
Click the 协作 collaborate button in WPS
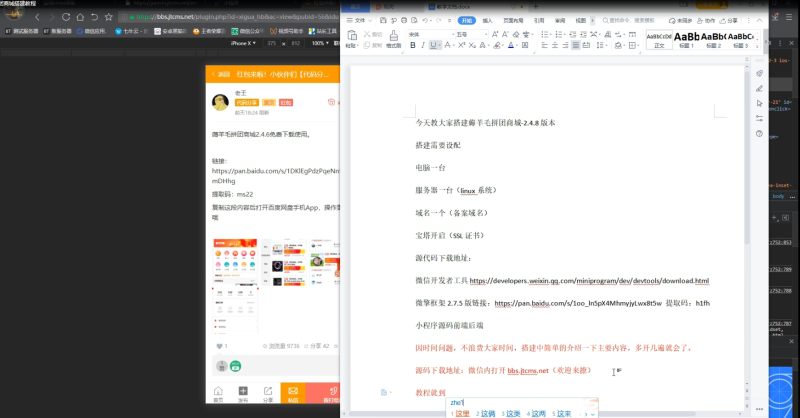706,20
